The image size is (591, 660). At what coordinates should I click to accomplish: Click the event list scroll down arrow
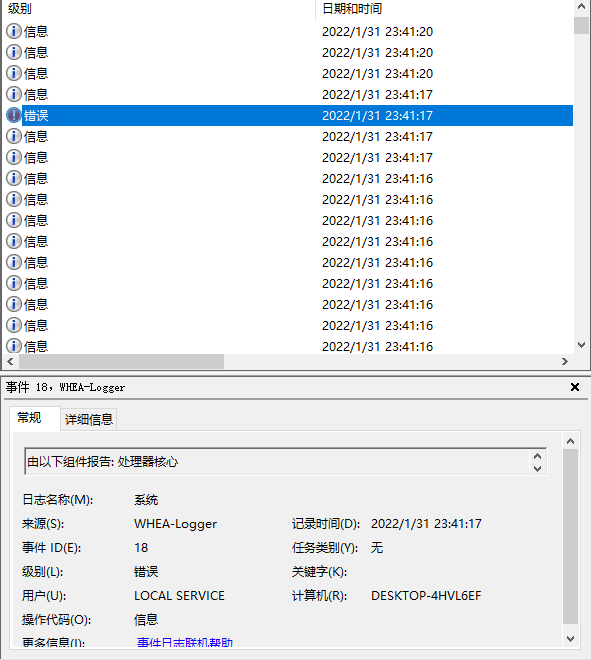[581, 345]
